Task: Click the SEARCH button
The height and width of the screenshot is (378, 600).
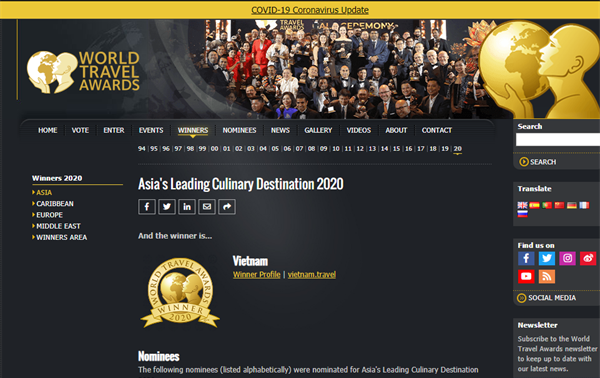Action: (x=538, y=162)
